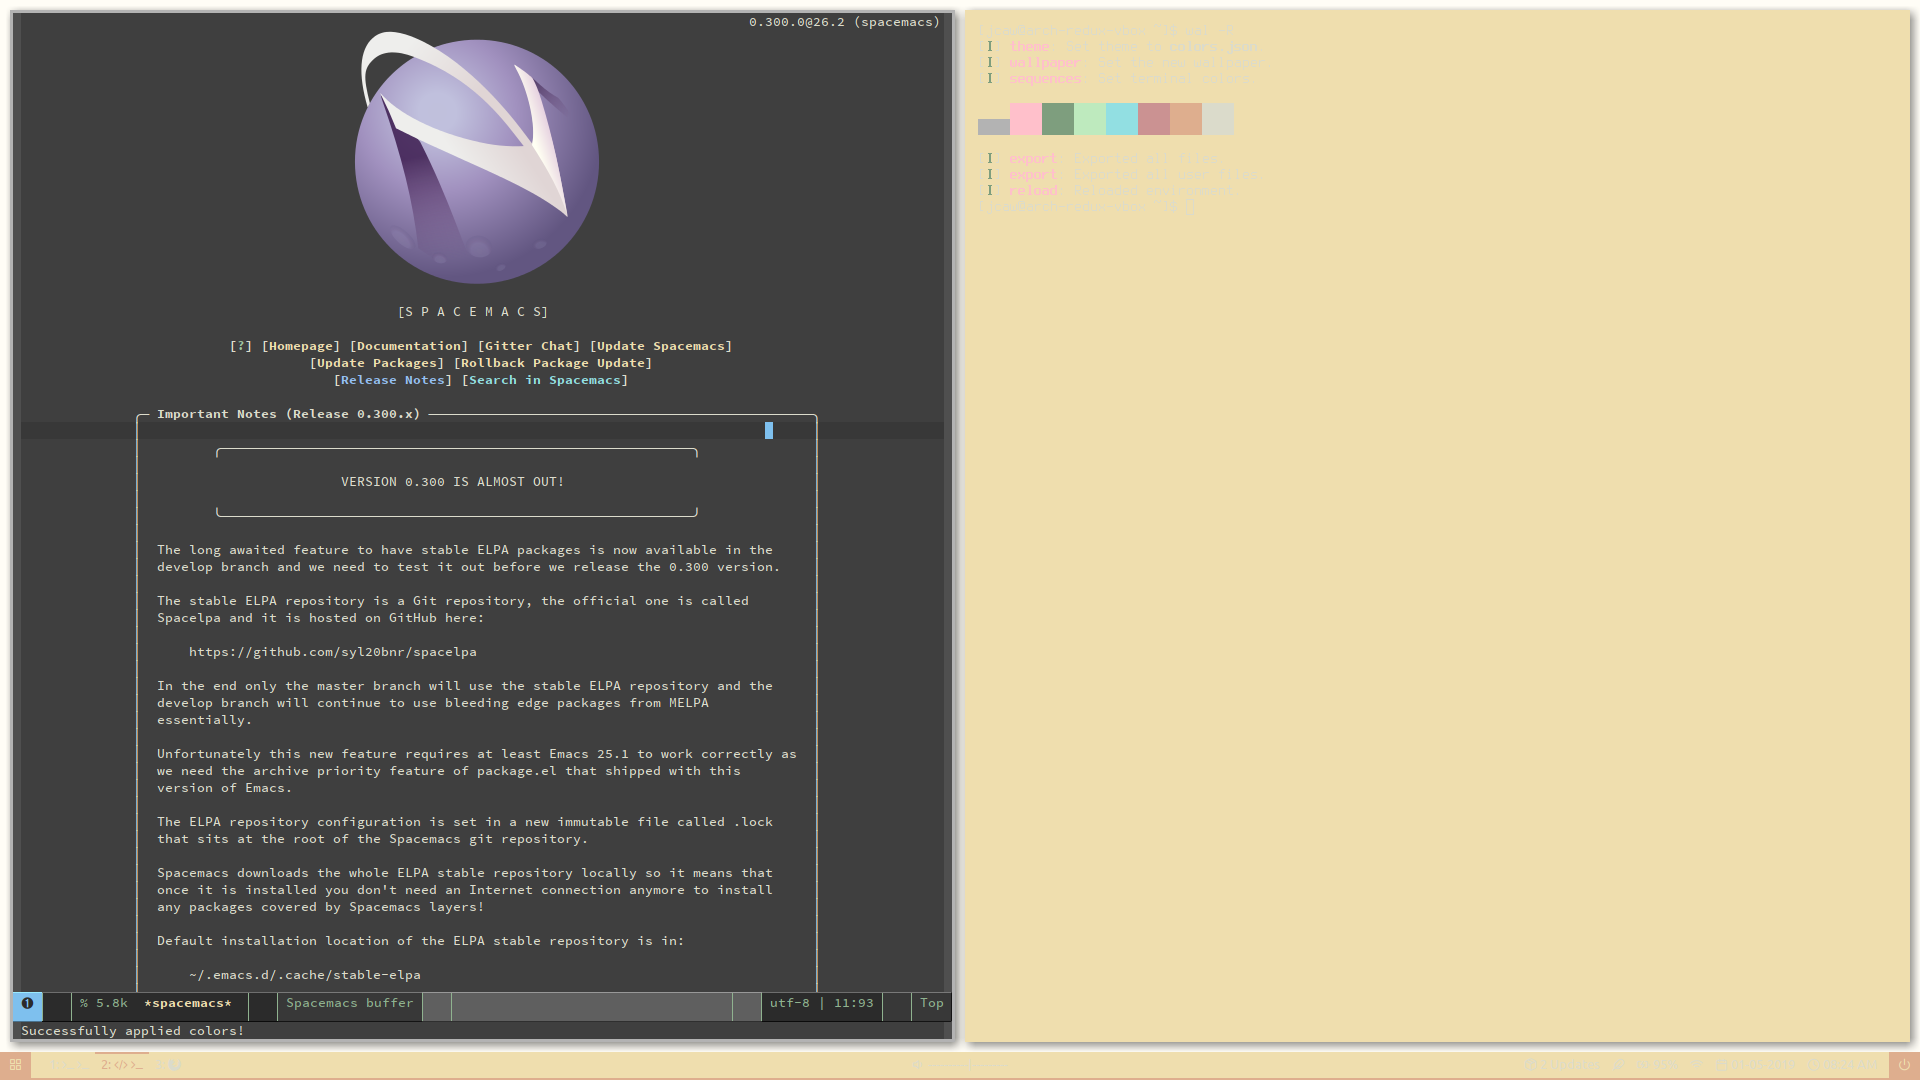The image size is (1920, 1080).
Task: Click the pink color swatch in terminal
Action: click(1025, 119)
